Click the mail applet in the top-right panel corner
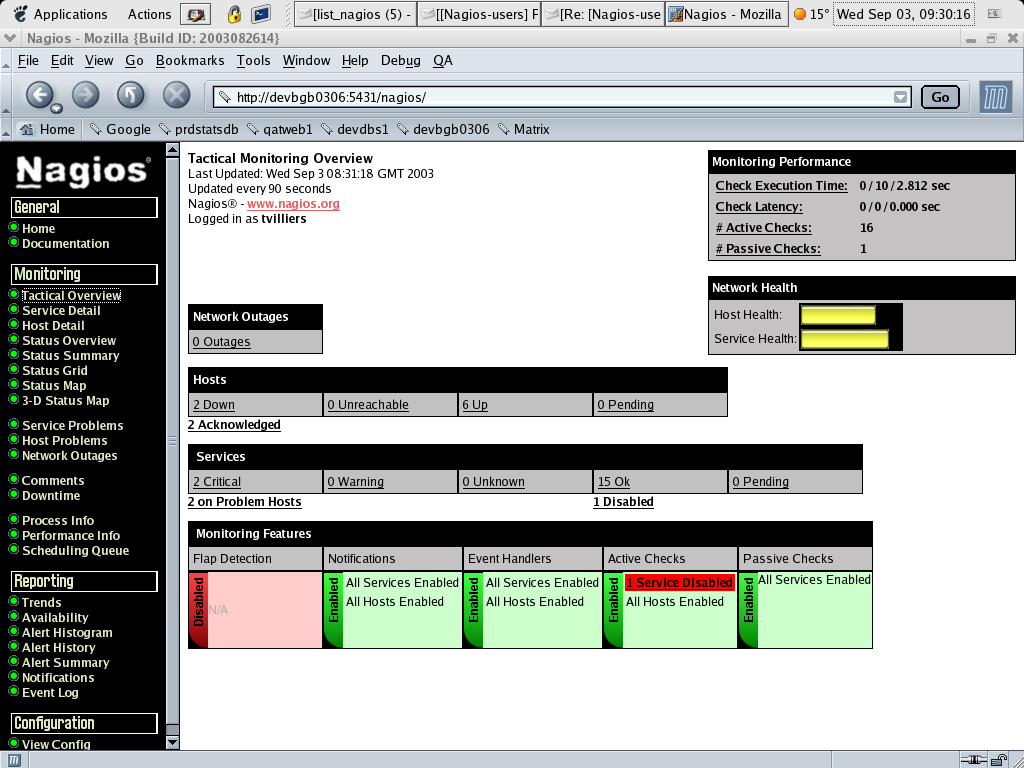The image size is (1024, 768). click(x=995, y=14)
